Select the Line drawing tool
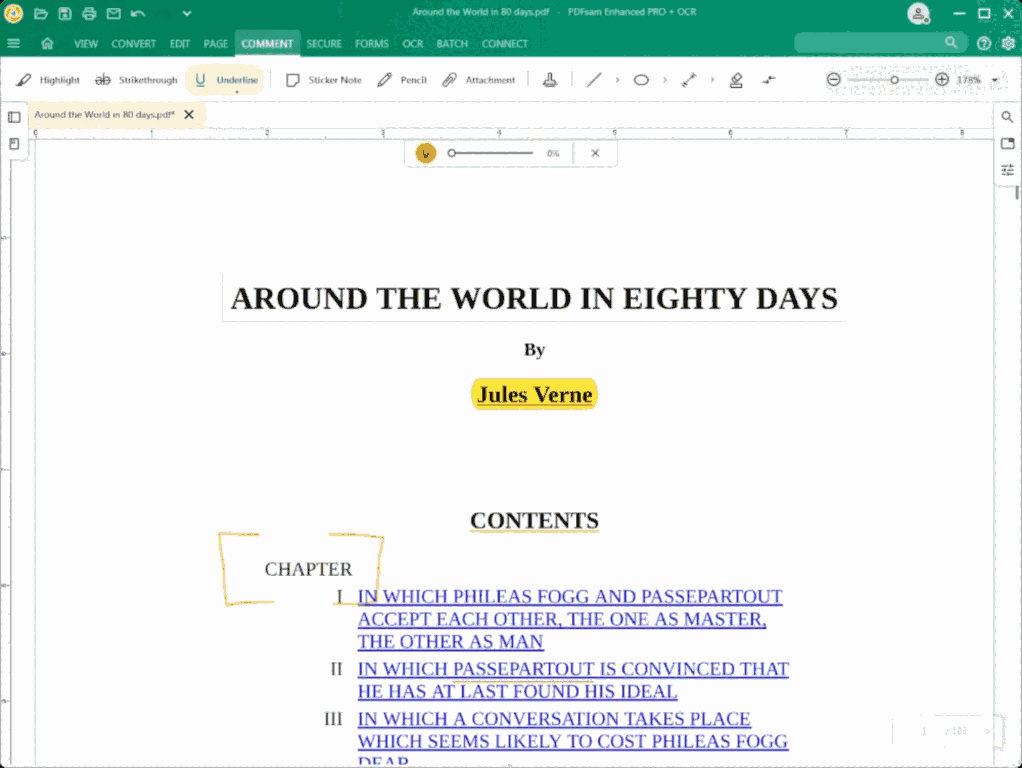The width and height of the screenshot is (1022, 768). (x=594, y=80)
